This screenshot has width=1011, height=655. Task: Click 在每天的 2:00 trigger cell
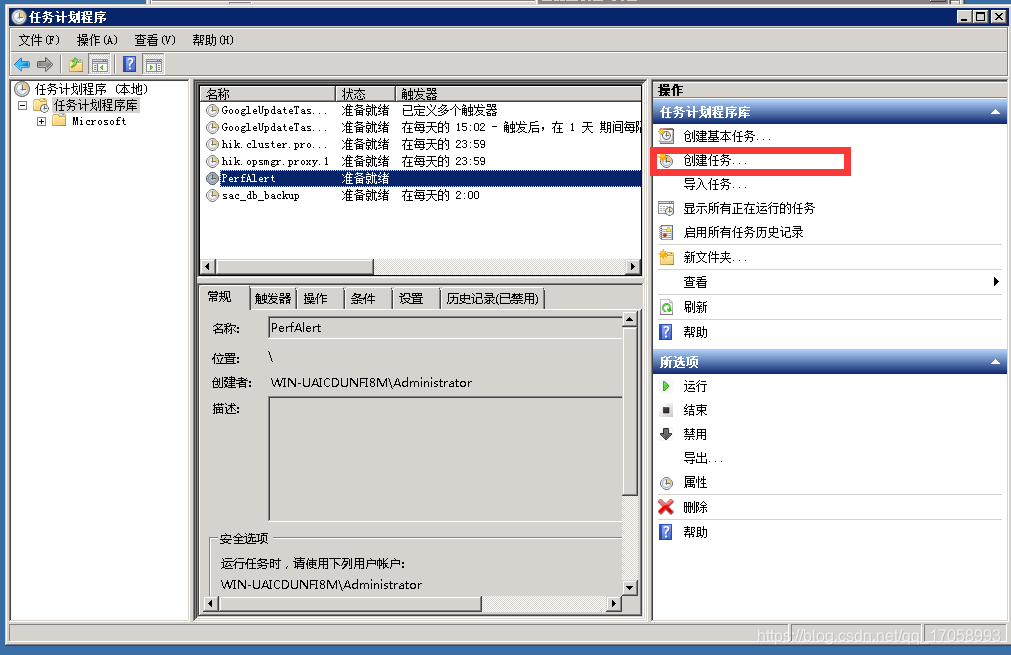pyautogui.click(x=440, y=195)
